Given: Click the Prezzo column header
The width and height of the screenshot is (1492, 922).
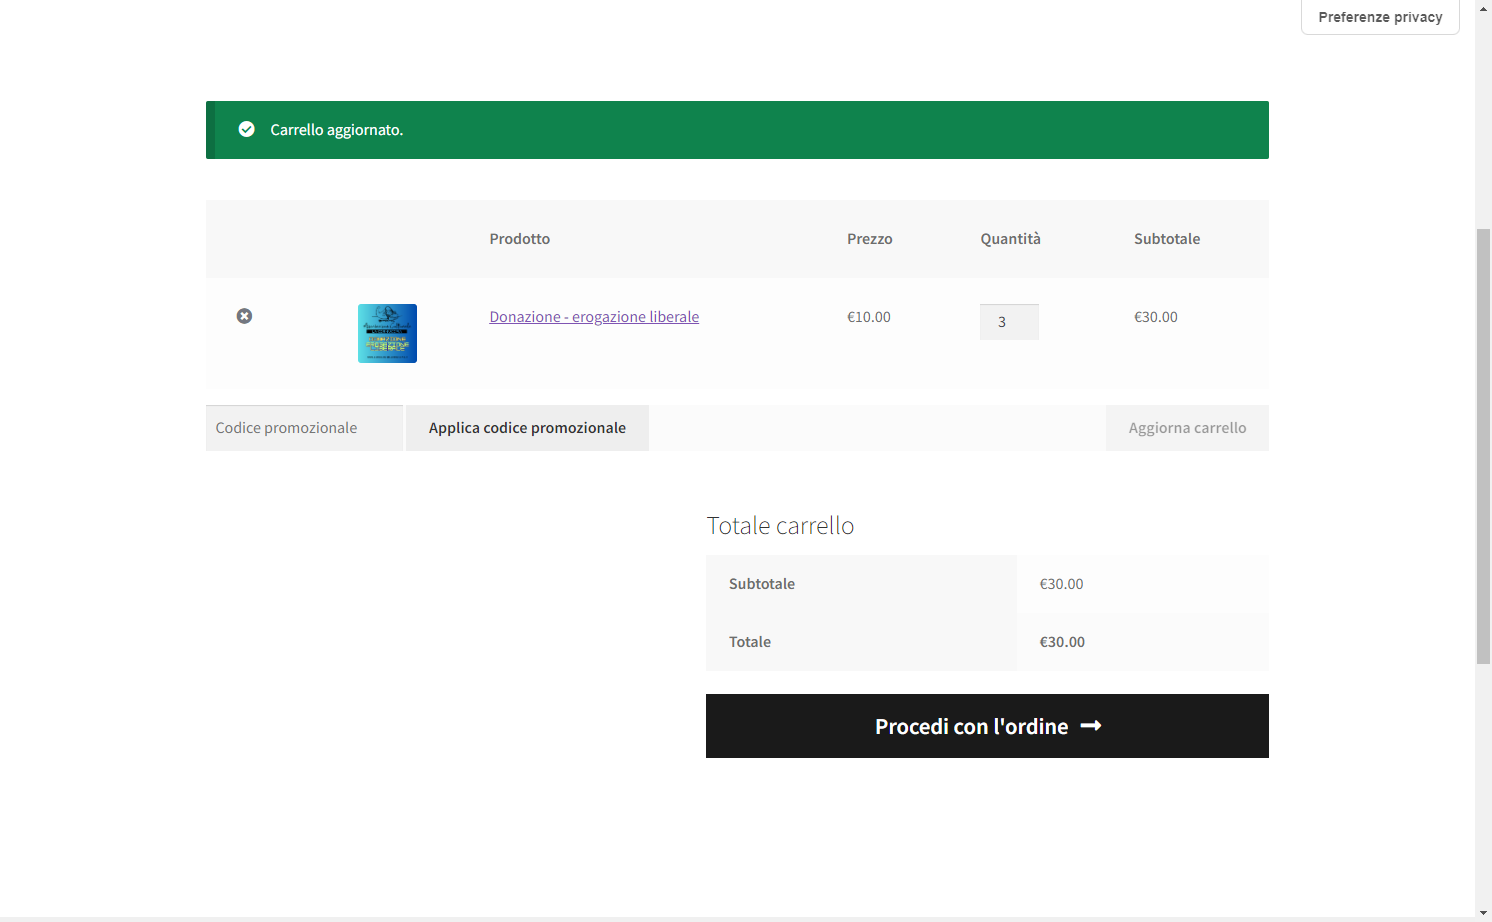Looking at the screenshot, I should (869, 239).
